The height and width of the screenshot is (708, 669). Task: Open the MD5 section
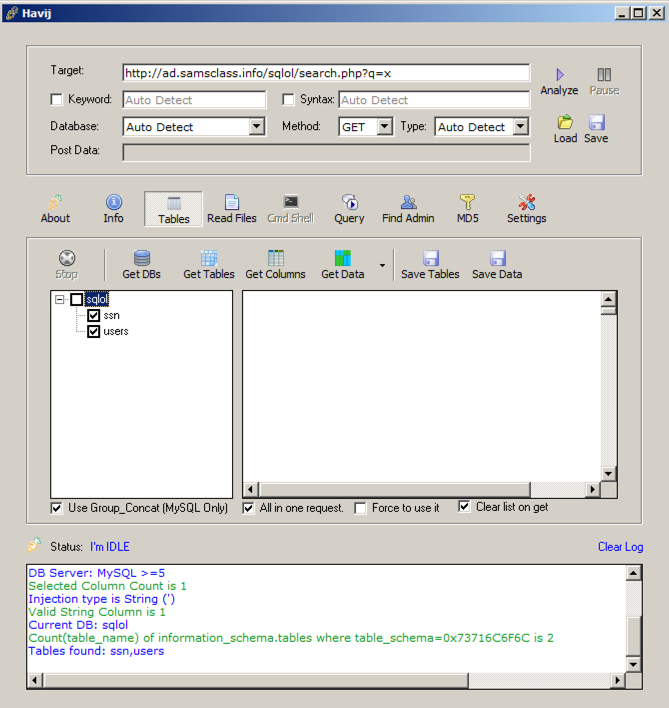pos(467,209)
